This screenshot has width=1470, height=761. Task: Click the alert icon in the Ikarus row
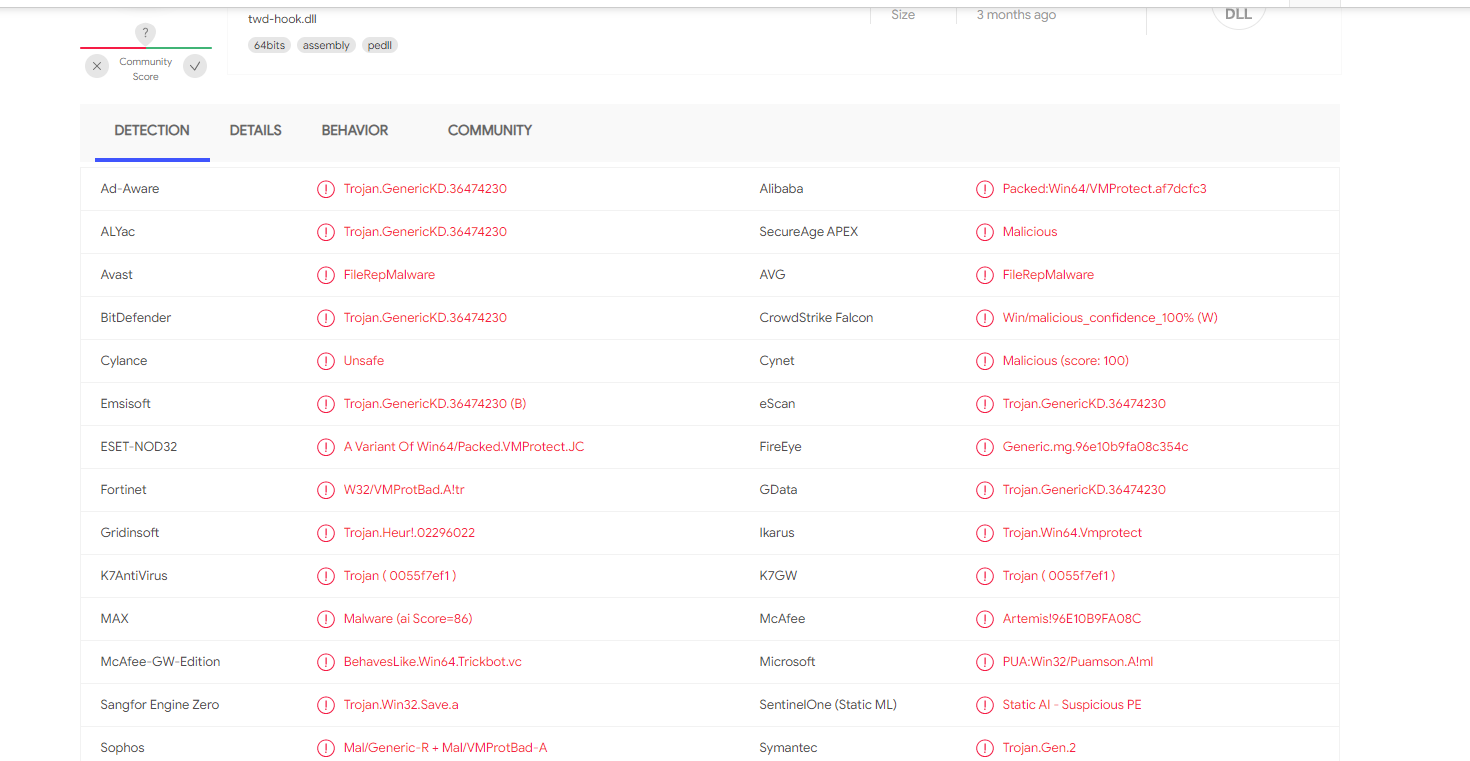(985, 533)
